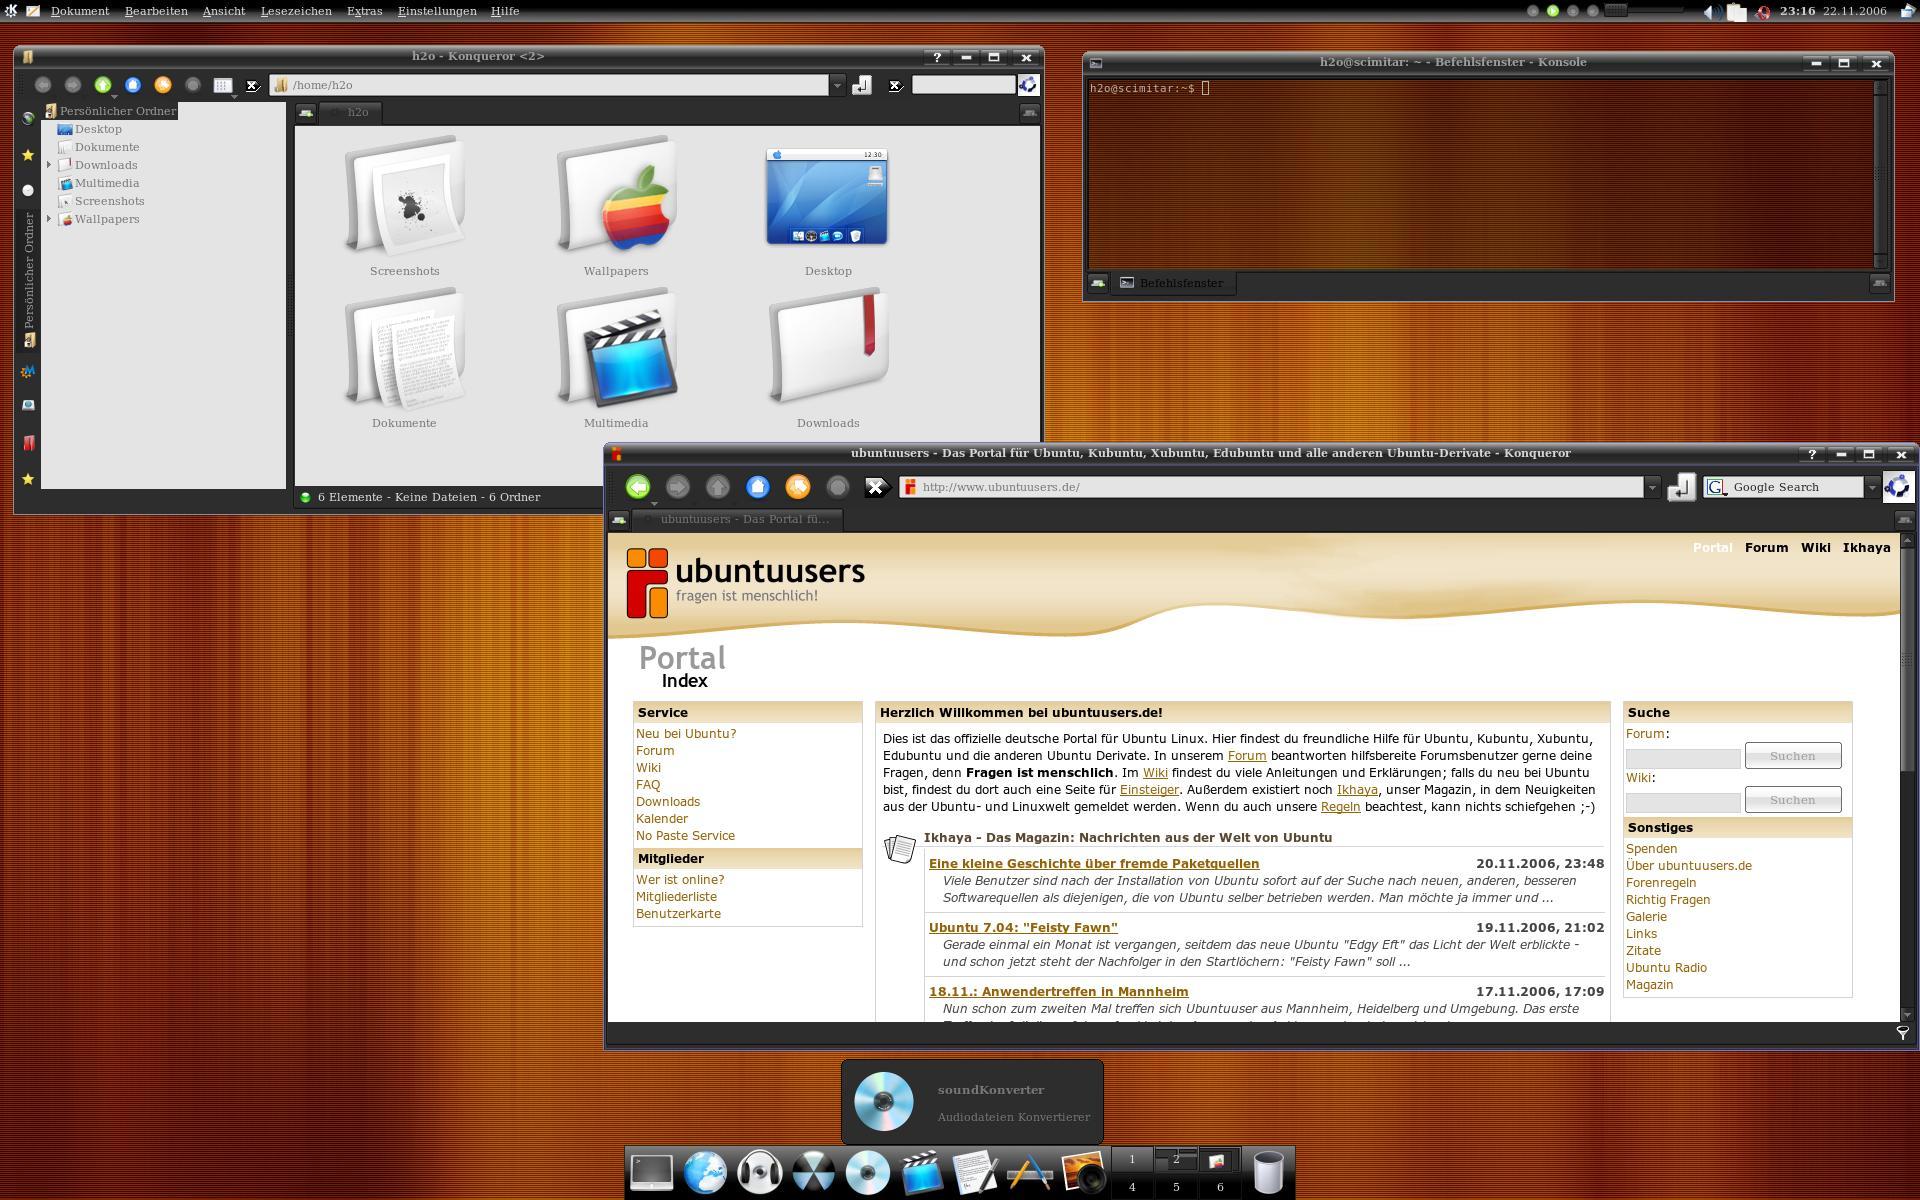Image resolution: width=1920 pixels, height=1200 pixels.
Task: Open the Ikhaya link in the page header
Action: tap(1866, 548)
